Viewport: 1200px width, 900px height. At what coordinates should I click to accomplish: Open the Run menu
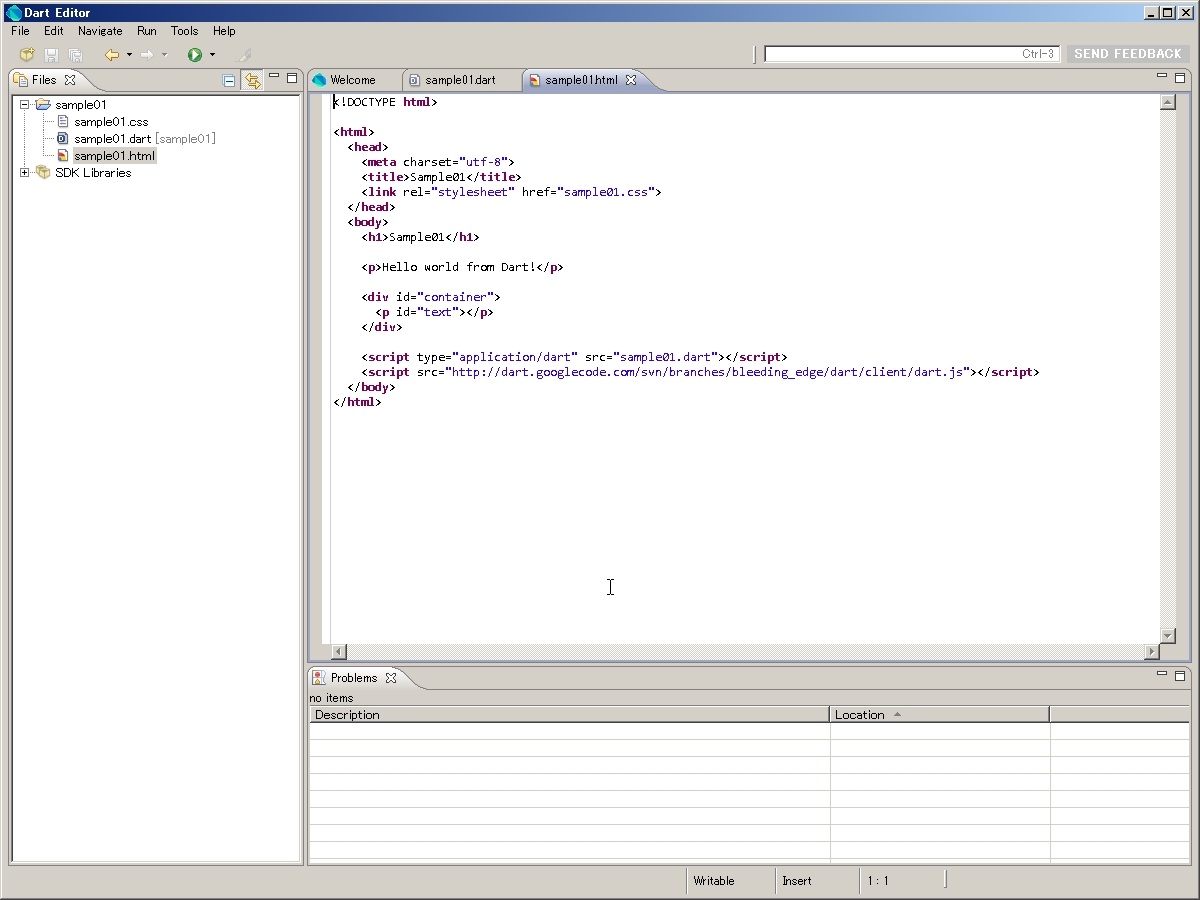147,31
